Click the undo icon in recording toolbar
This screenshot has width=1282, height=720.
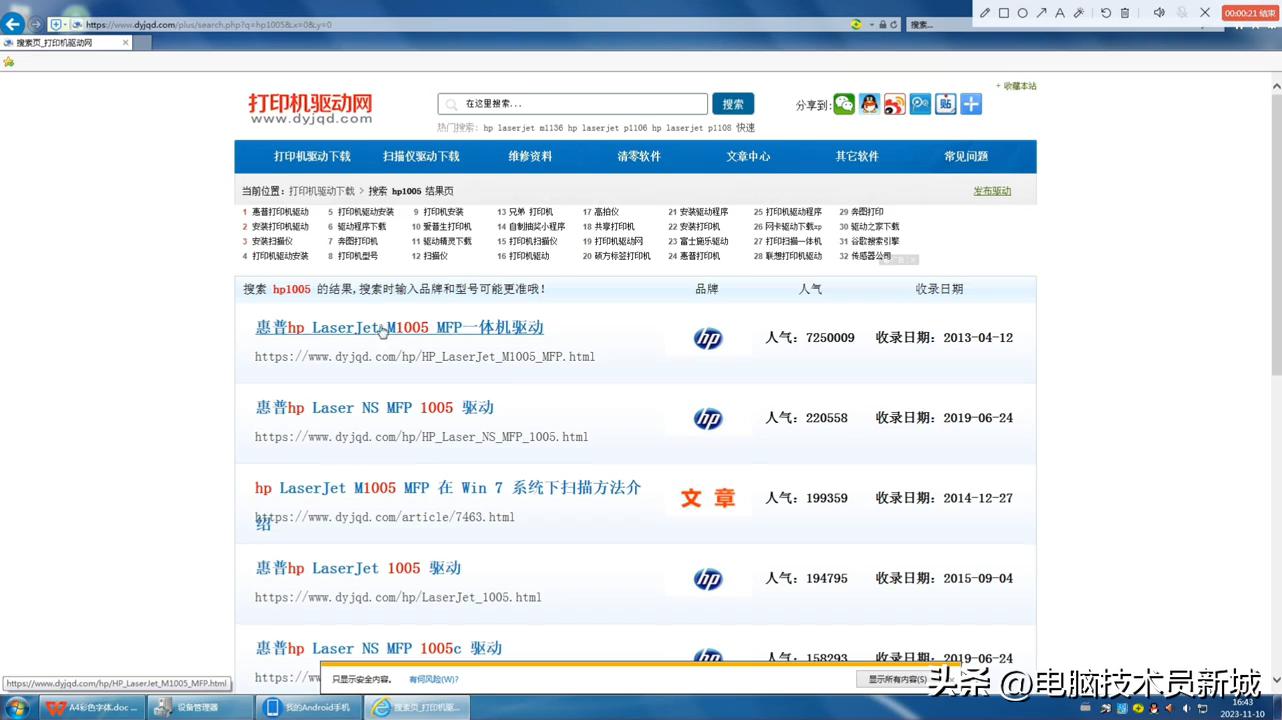(1106, 13)
